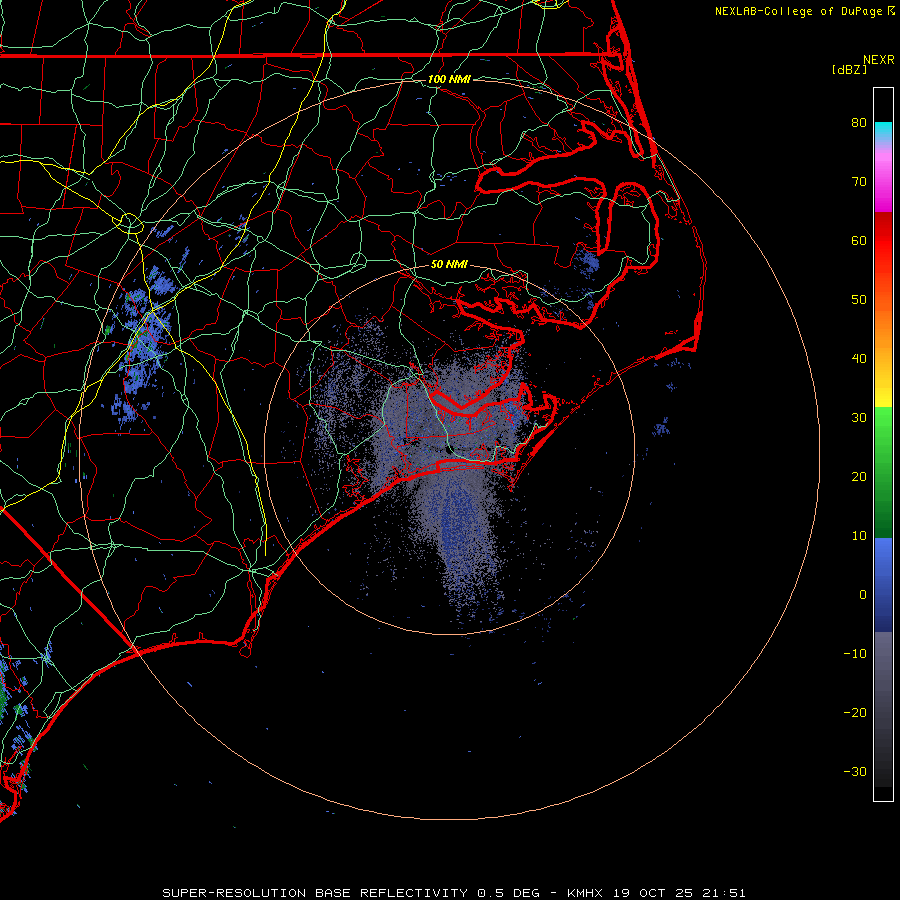900x900 pixels.
Task: Click the 10 value on dBZ scale
Action: coord(859,536)
